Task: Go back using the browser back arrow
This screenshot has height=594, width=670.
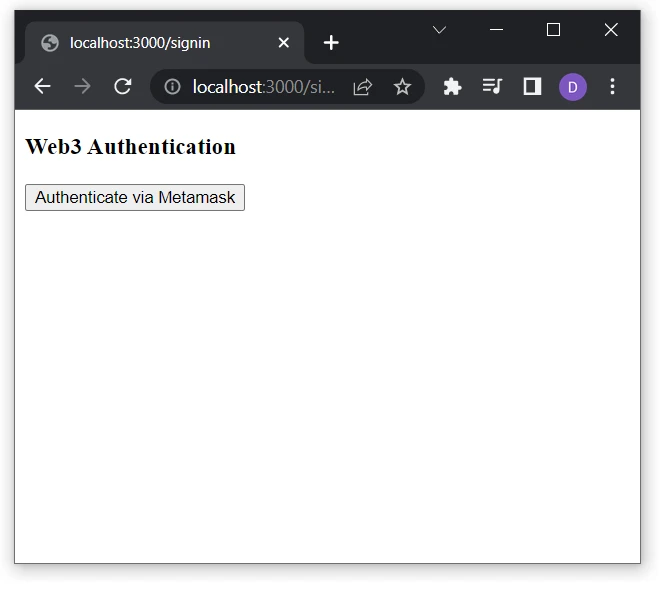Action: (43, 88)
